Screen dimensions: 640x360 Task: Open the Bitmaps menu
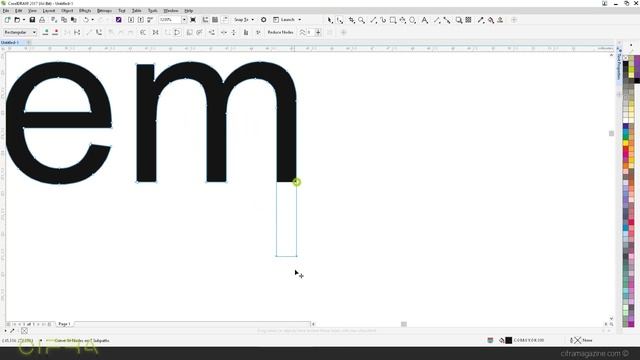104,11
